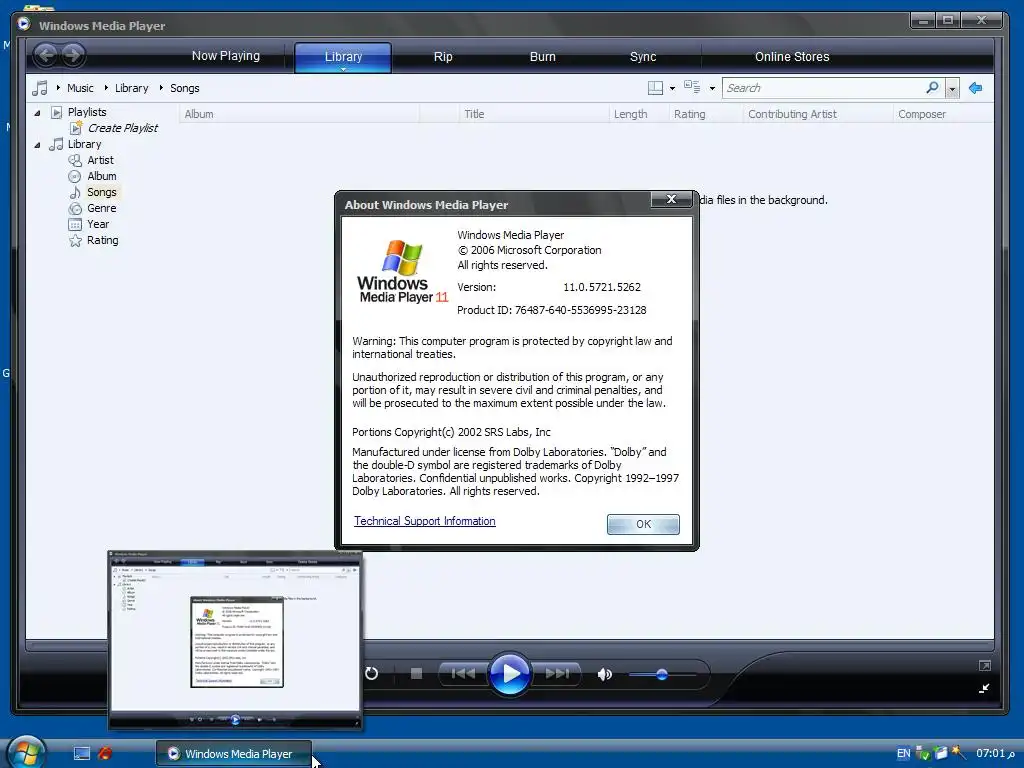Go back with the Back arrow button
1024x768 pixels.
46,55
